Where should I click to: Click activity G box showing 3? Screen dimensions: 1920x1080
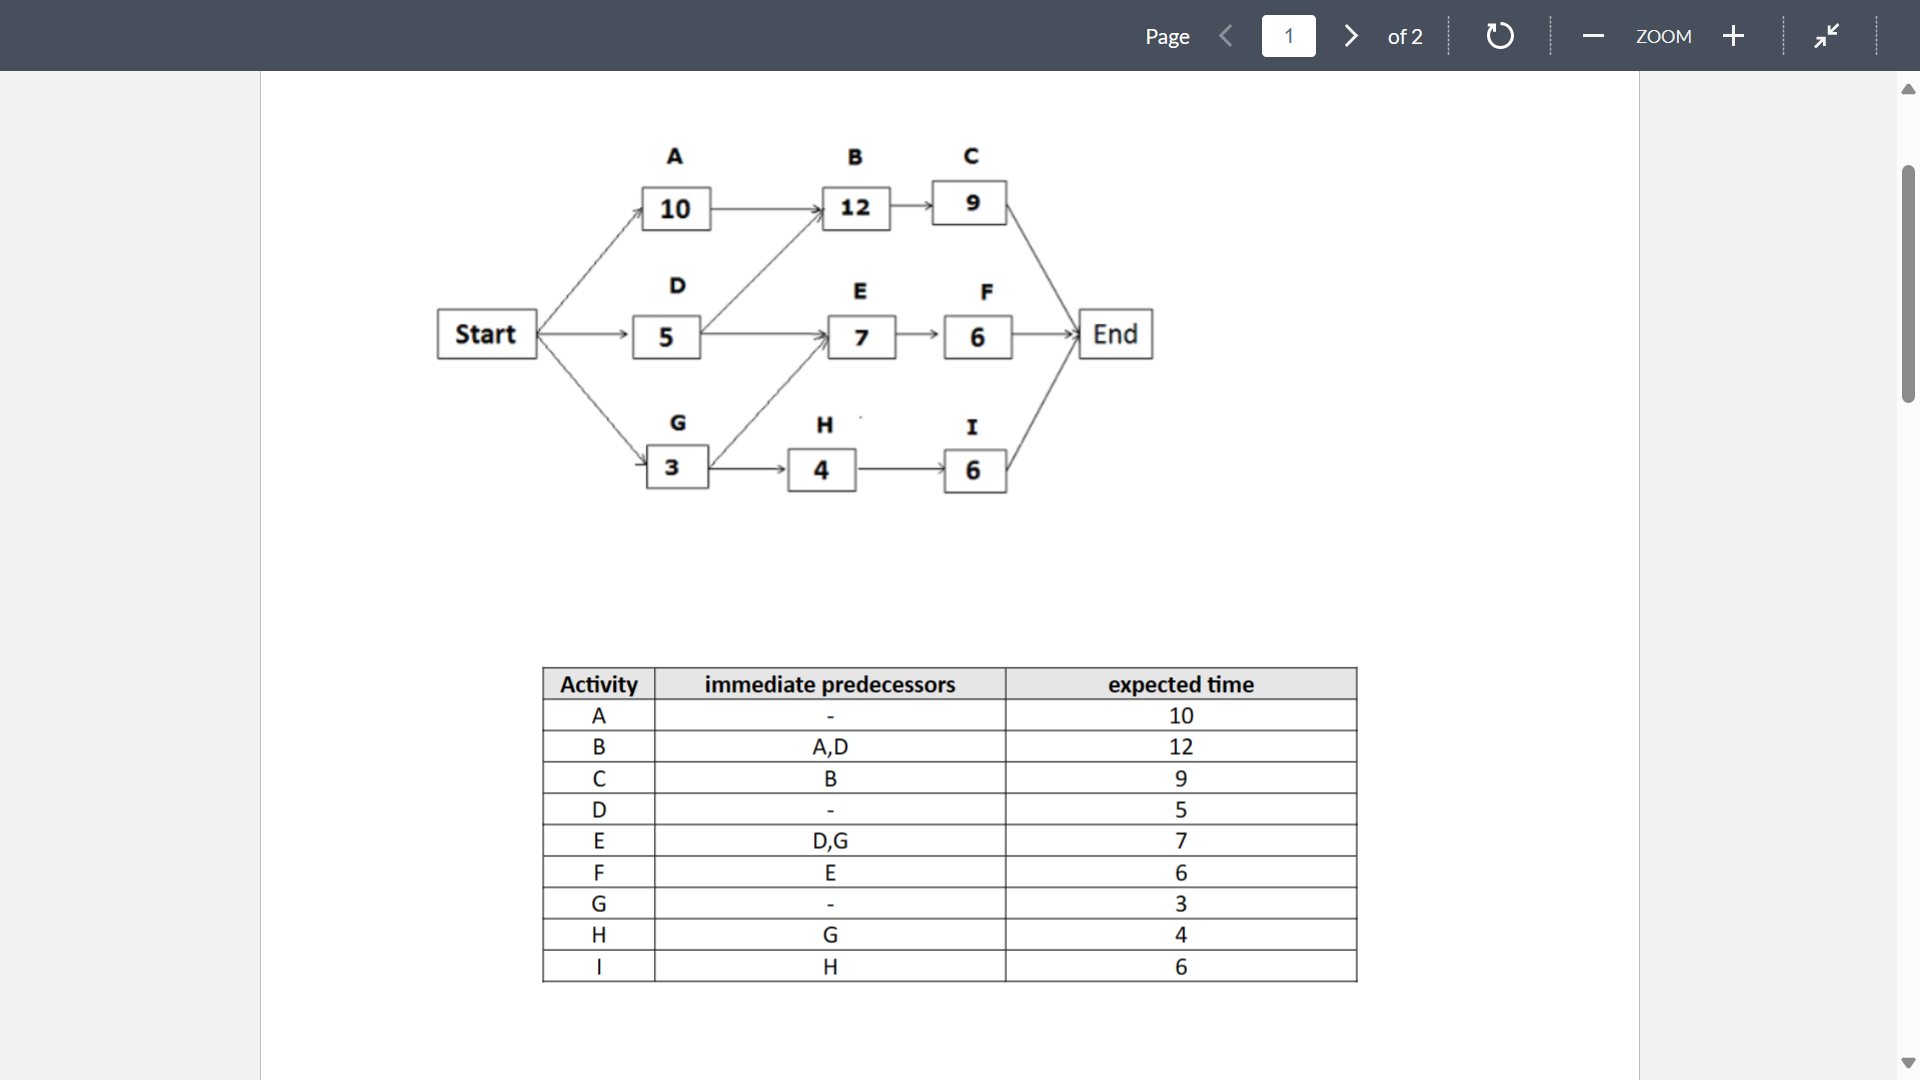[x=676, y=466]
